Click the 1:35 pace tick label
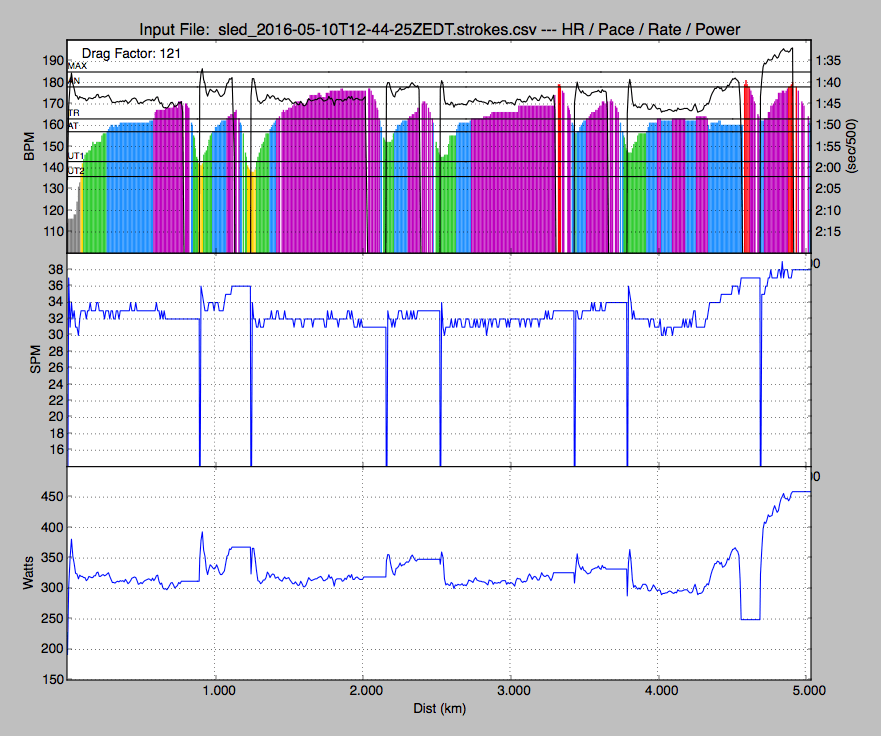This screenshot has height=736, width=881. pos(830,61)
